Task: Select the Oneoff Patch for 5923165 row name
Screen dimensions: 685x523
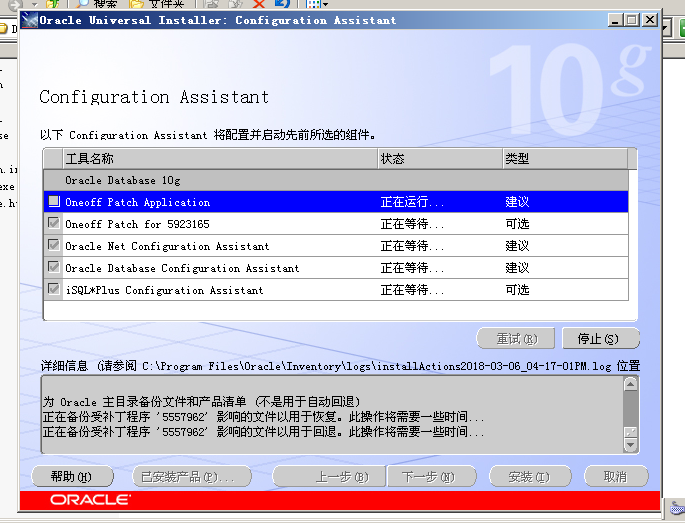Action: tap(137, 224)
